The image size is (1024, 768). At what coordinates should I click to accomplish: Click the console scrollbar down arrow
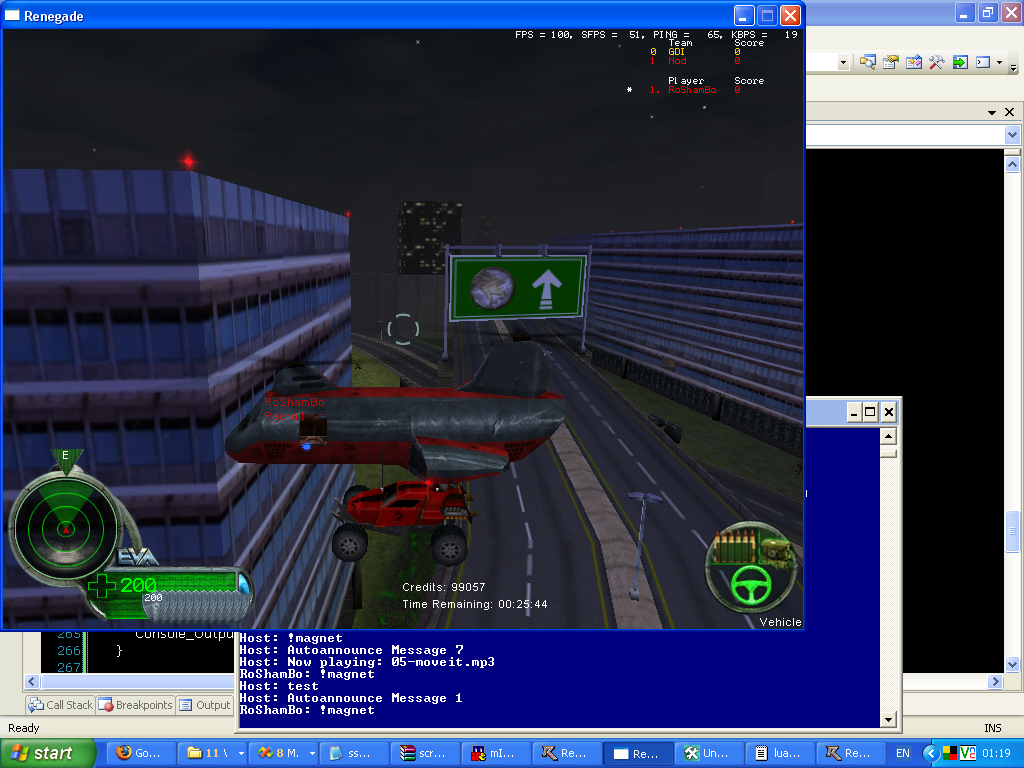click(x=888, y=719)
